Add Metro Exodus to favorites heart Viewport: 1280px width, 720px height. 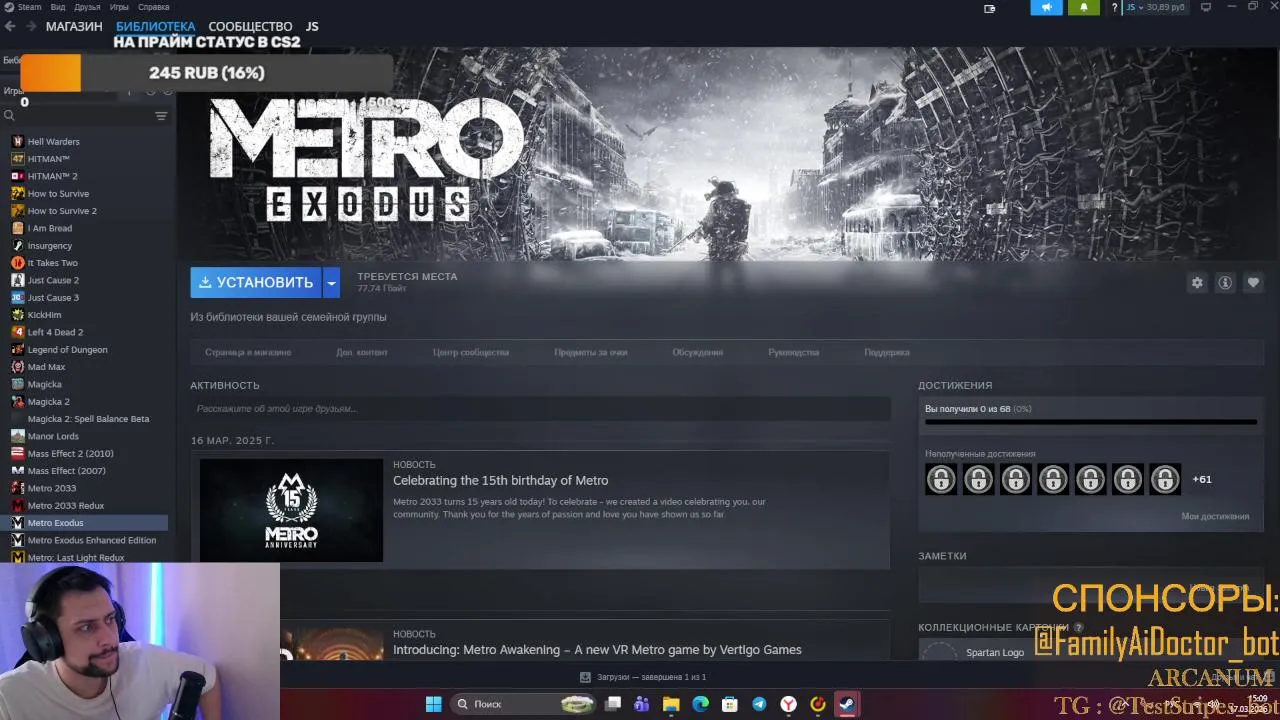(1253, 283)
